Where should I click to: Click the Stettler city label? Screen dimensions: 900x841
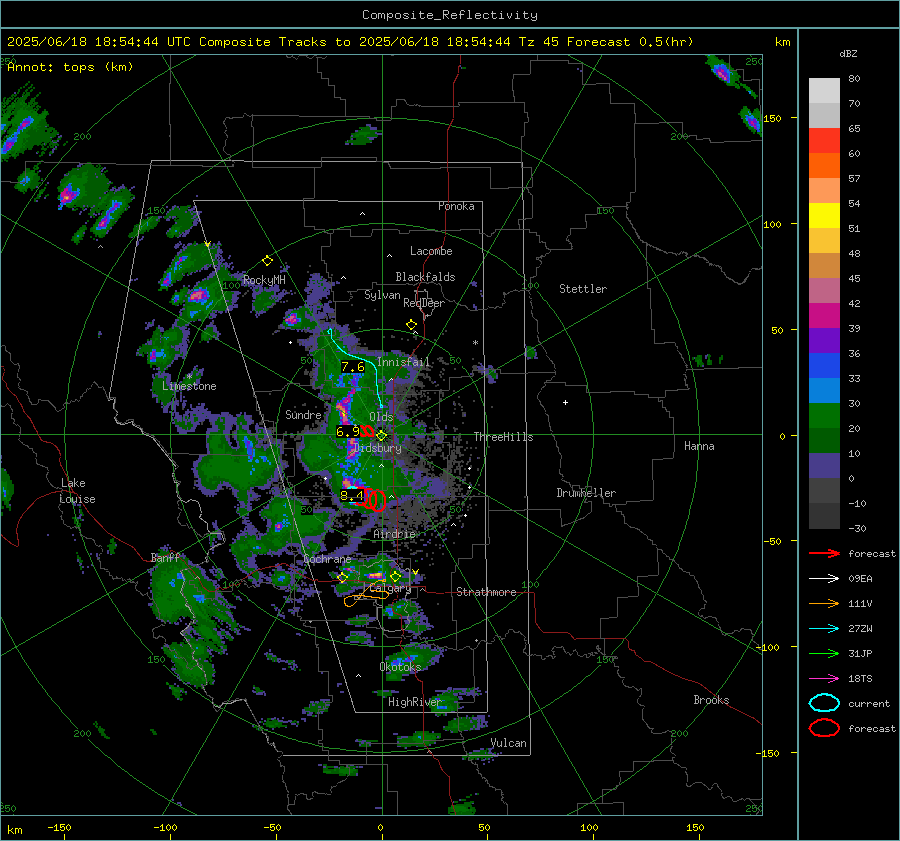pos(583,289)
